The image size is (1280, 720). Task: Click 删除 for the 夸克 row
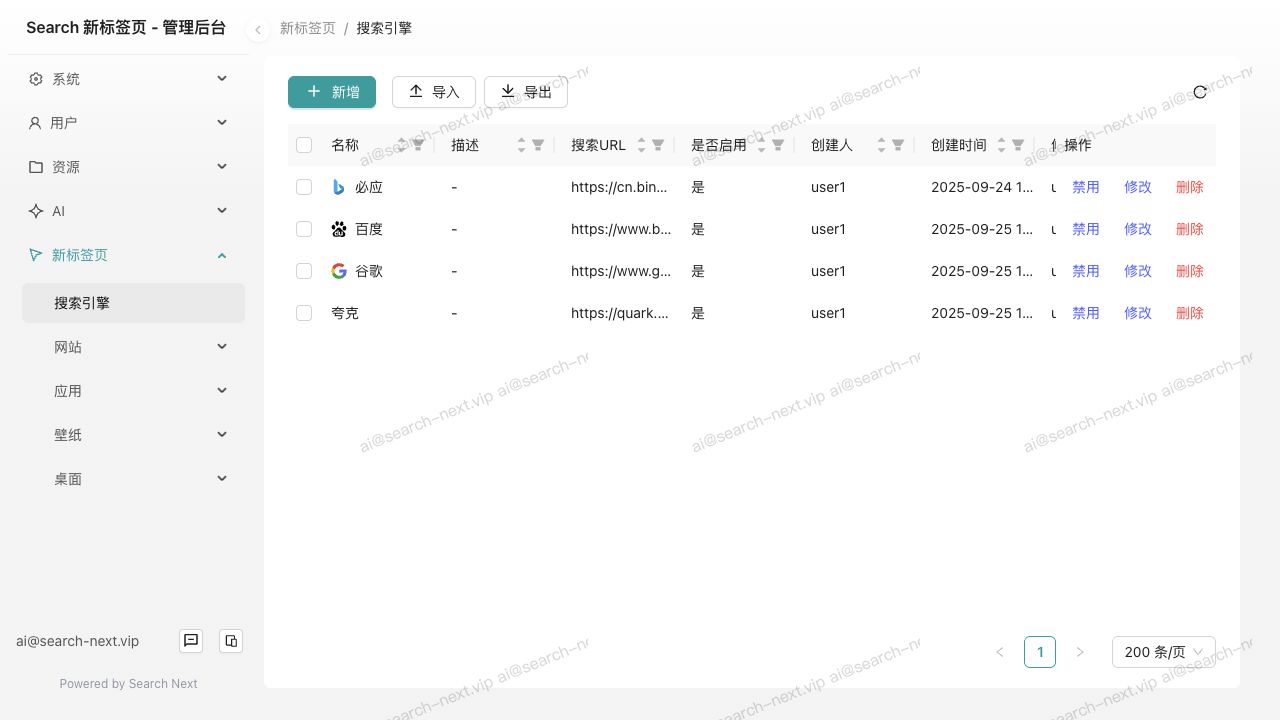[x=1190, y=313]
